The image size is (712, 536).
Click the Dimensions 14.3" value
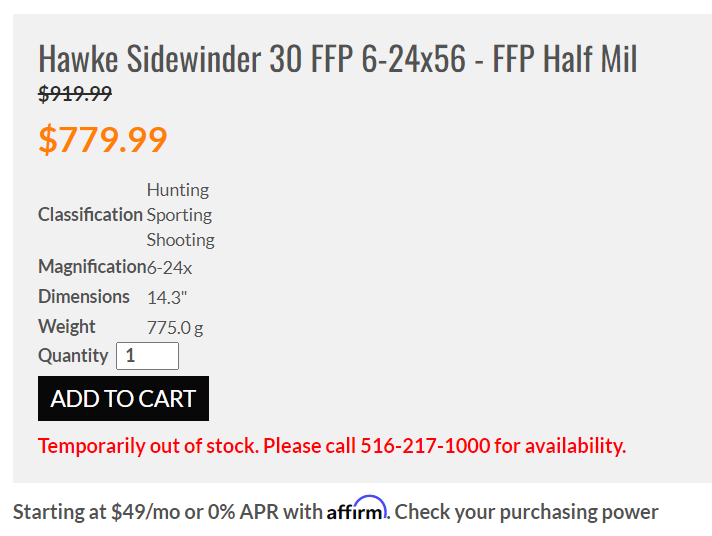point(167,298)
